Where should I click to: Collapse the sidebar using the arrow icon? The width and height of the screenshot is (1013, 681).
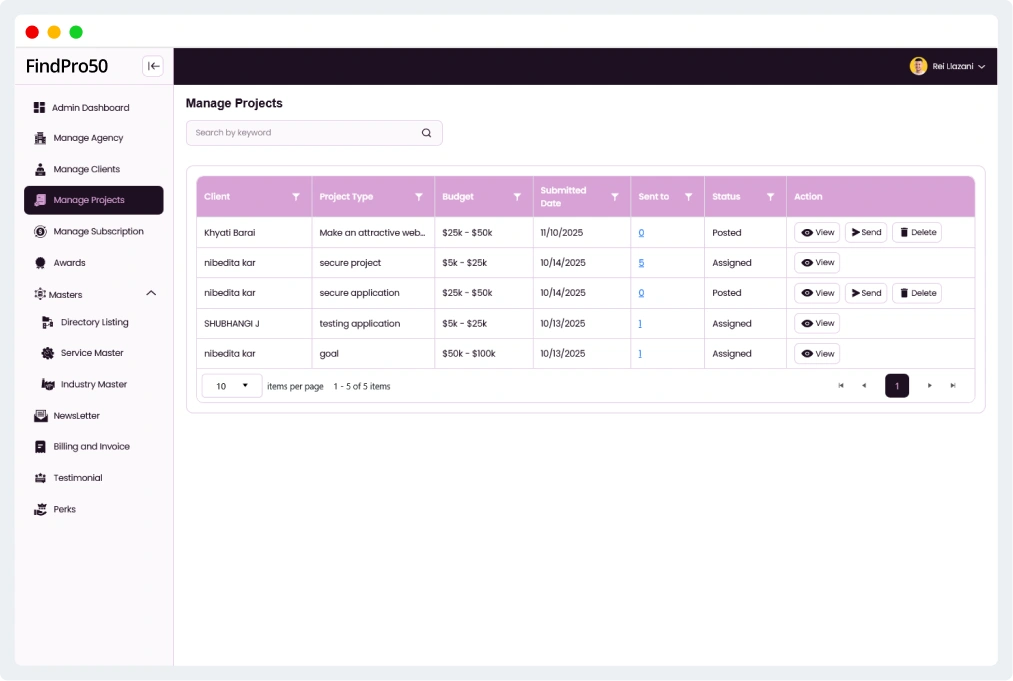pyautogui.click(x=153, y=66)
